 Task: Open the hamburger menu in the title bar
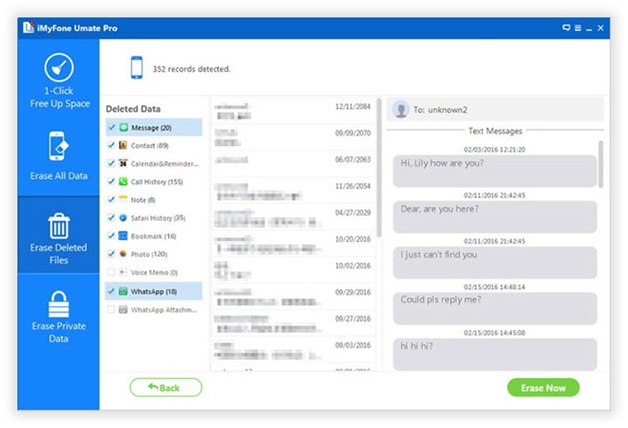tap(578, 28)
